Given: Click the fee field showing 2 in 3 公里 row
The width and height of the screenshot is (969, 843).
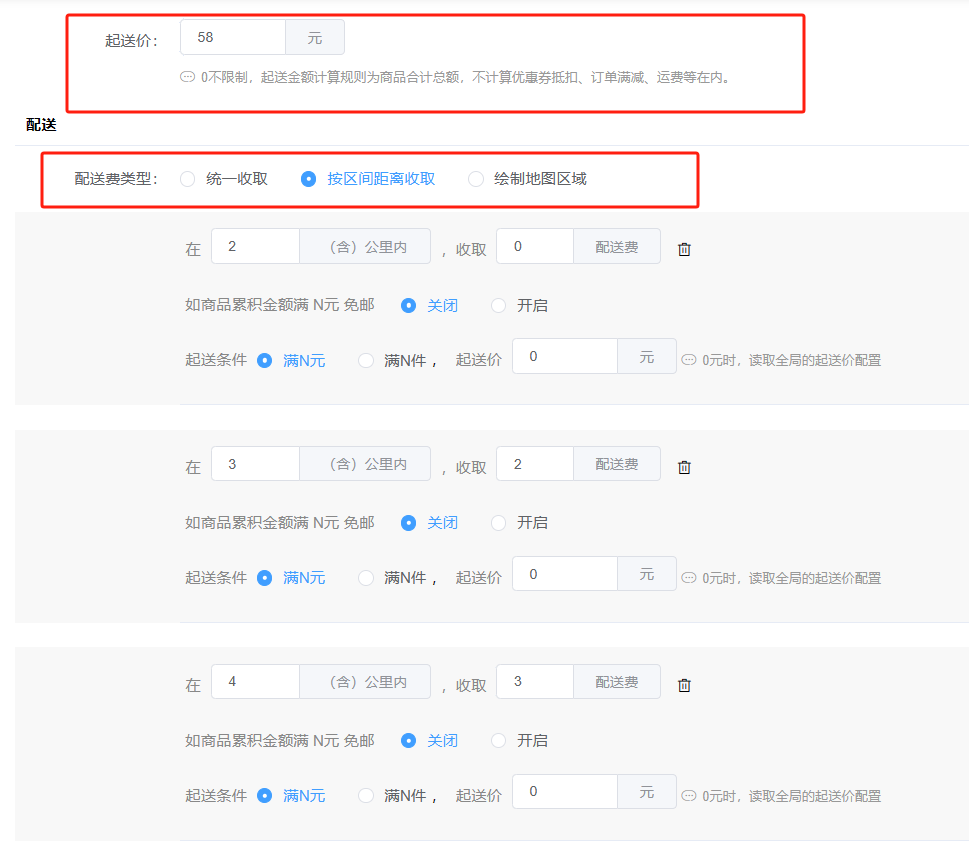Looking at the screenshot, I should click(535, 464).
